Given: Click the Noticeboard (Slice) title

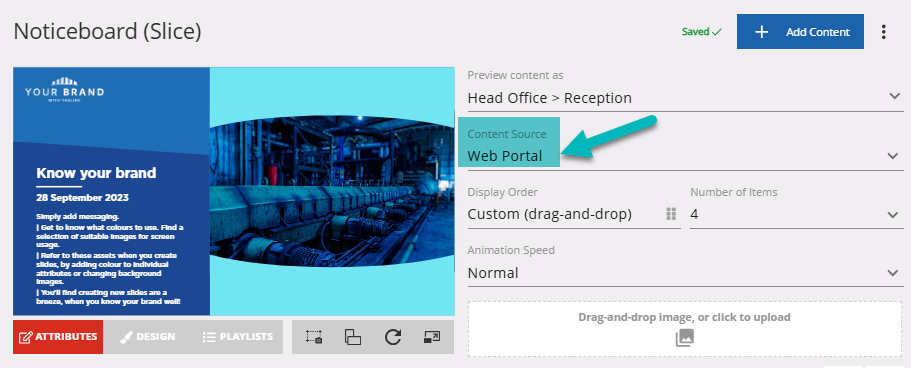Looking at the screenshot, I should [107, 31].
